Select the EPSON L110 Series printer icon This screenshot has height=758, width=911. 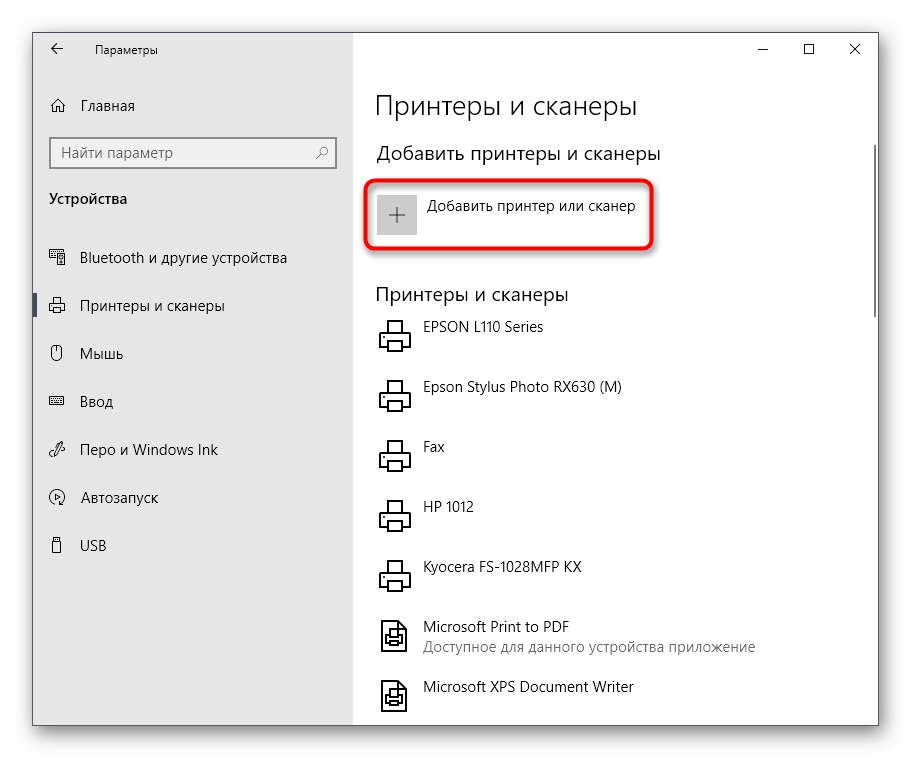pyautogui.click(x=394, y=335)
